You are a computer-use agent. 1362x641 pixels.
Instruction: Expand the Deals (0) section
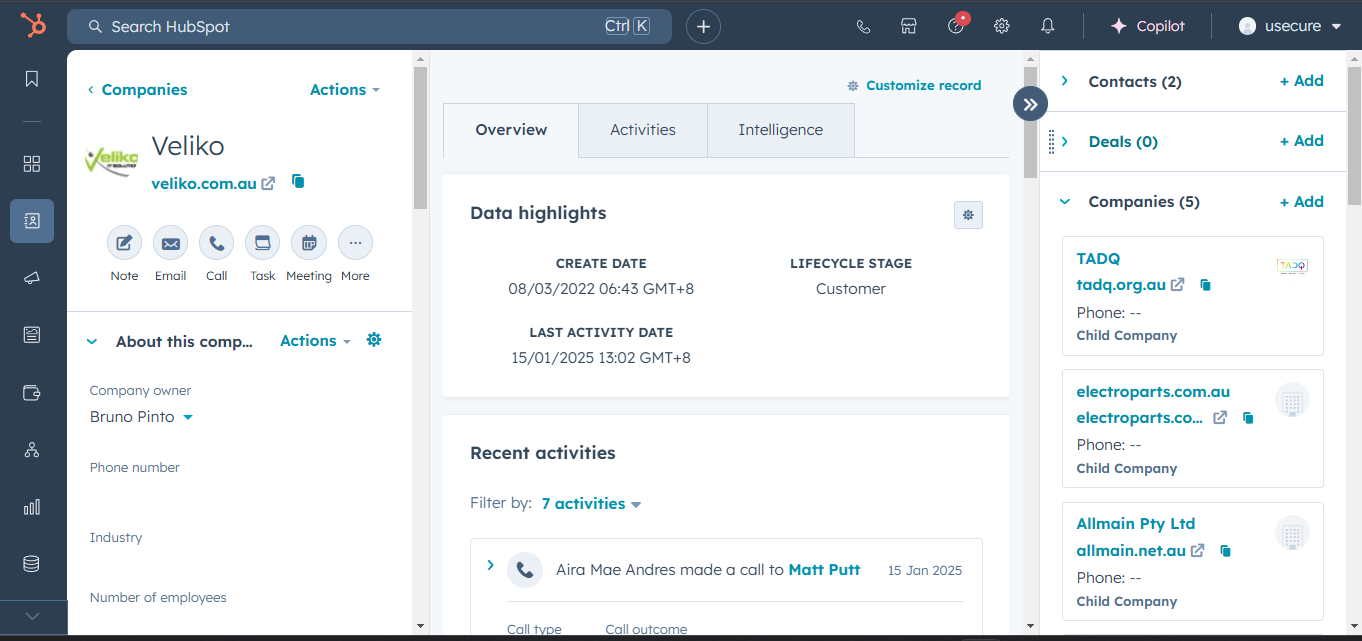1064,141
